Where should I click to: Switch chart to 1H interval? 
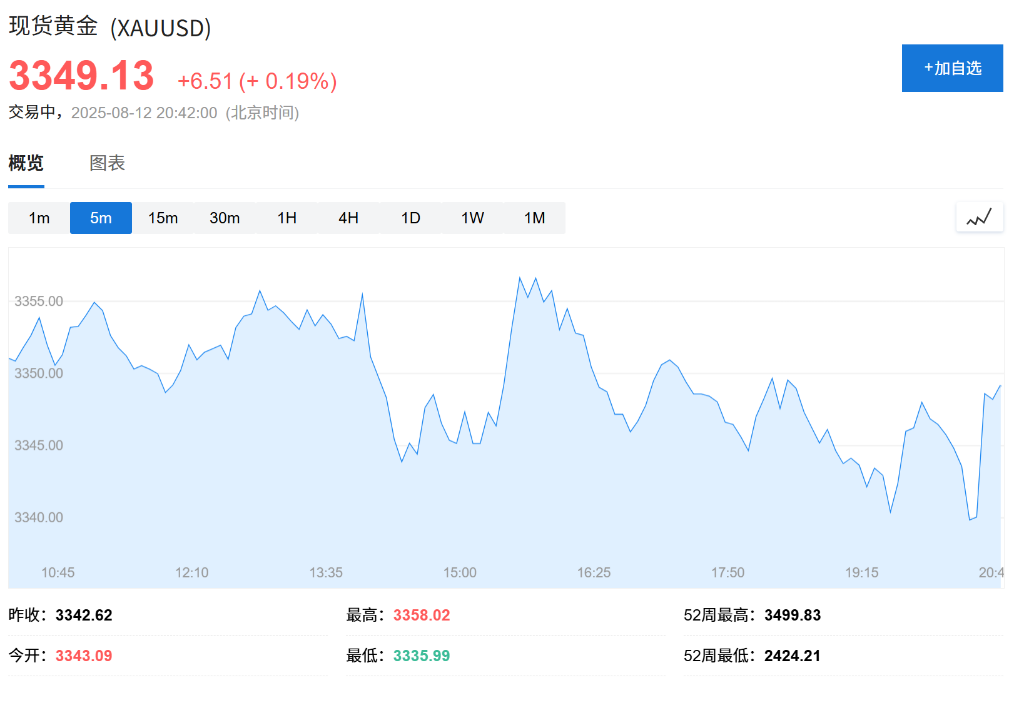287,218
